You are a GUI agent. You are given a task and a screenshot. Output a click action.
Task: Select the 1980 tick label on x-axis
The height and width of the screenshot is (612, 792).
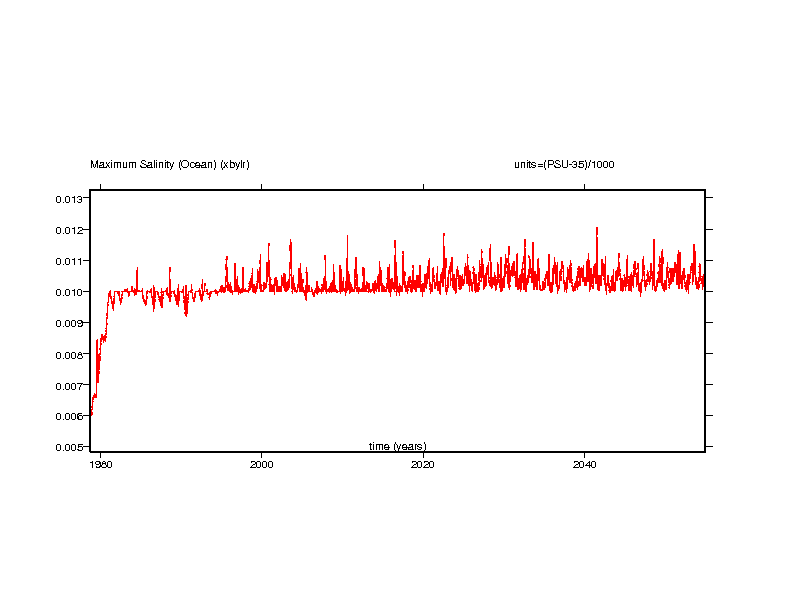[100, 465]
